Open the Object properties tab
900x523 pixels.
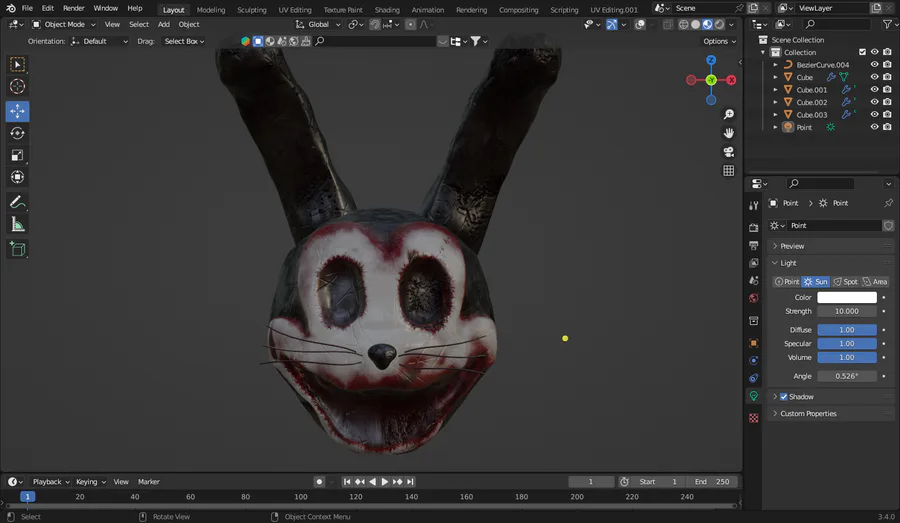point(754,343)
